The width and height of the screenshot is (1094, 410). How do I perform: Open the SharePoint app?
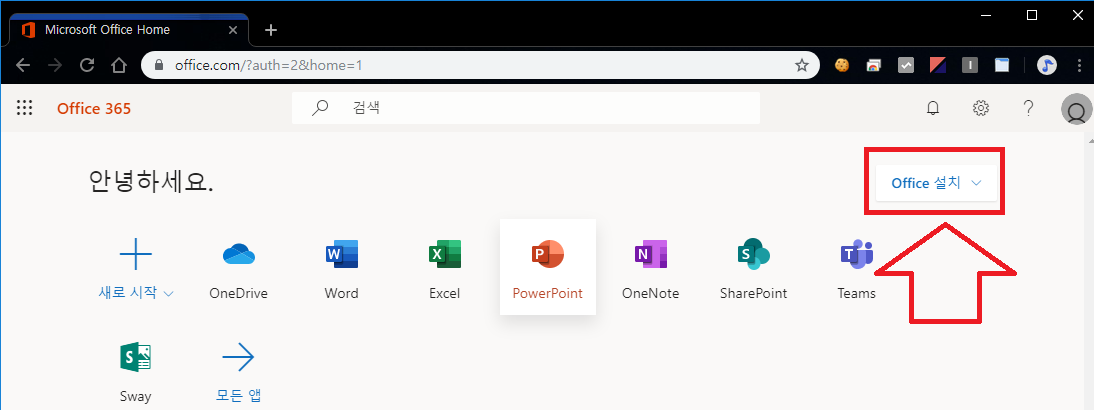pos(754,271)
